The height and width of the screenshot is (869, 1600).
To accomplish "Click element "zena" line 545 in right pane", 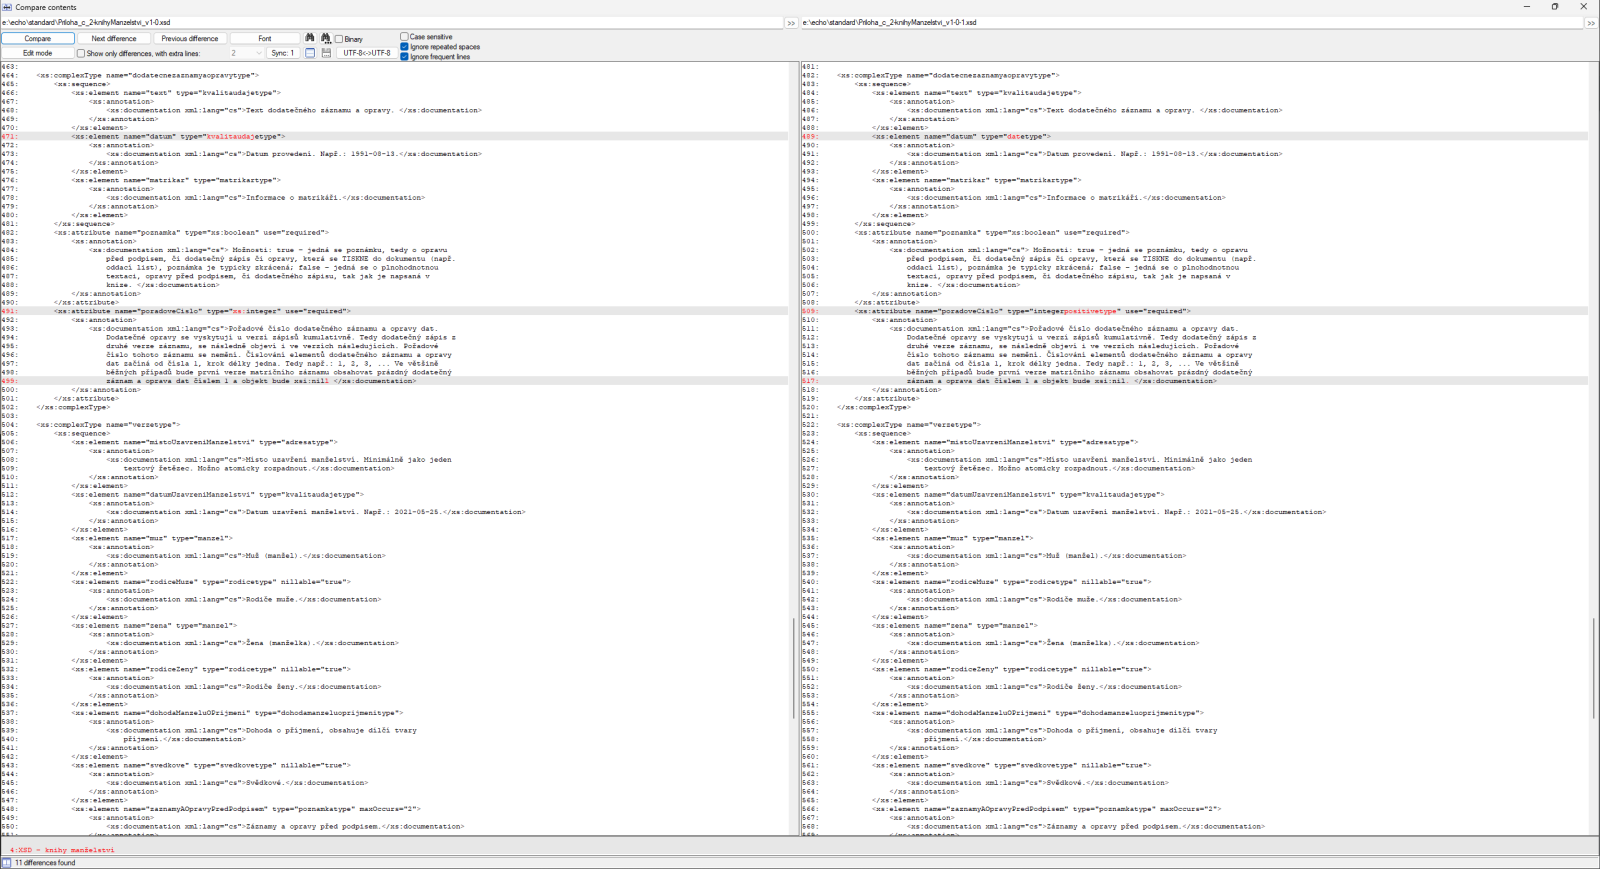I will (954, 626).
